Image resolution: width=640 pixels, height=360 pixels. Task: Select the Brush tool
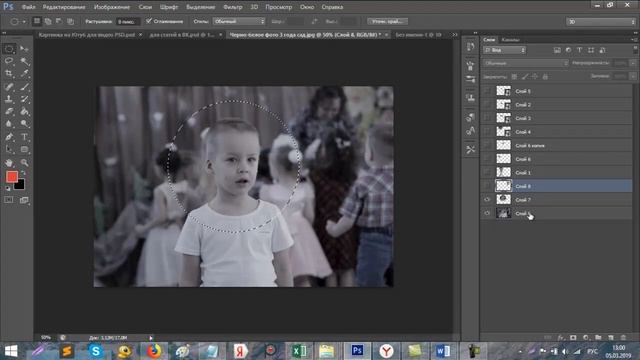(24, 87)
